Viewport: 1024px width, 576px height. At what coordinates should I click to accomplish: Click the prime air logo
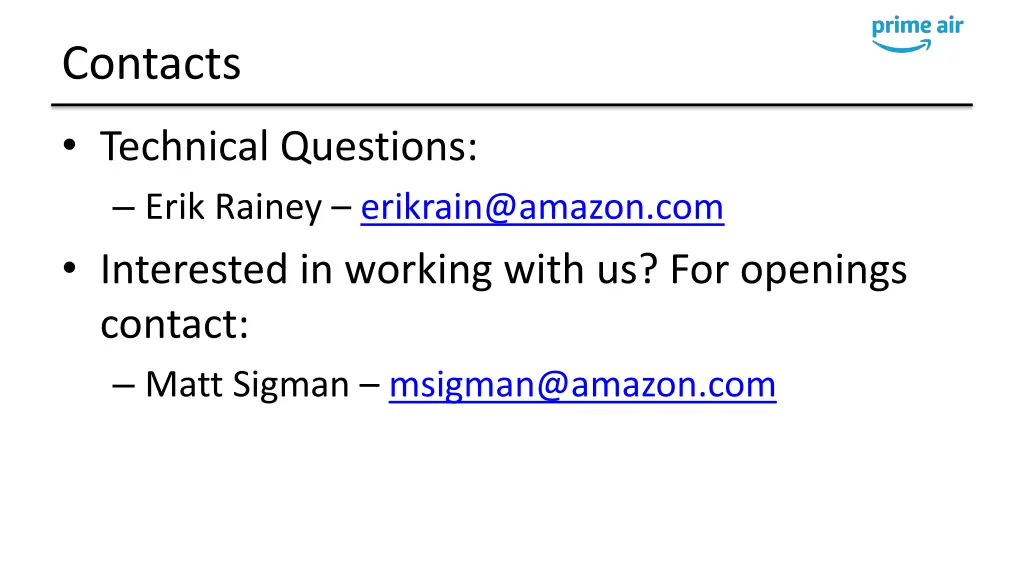click(x=918, y=34)
